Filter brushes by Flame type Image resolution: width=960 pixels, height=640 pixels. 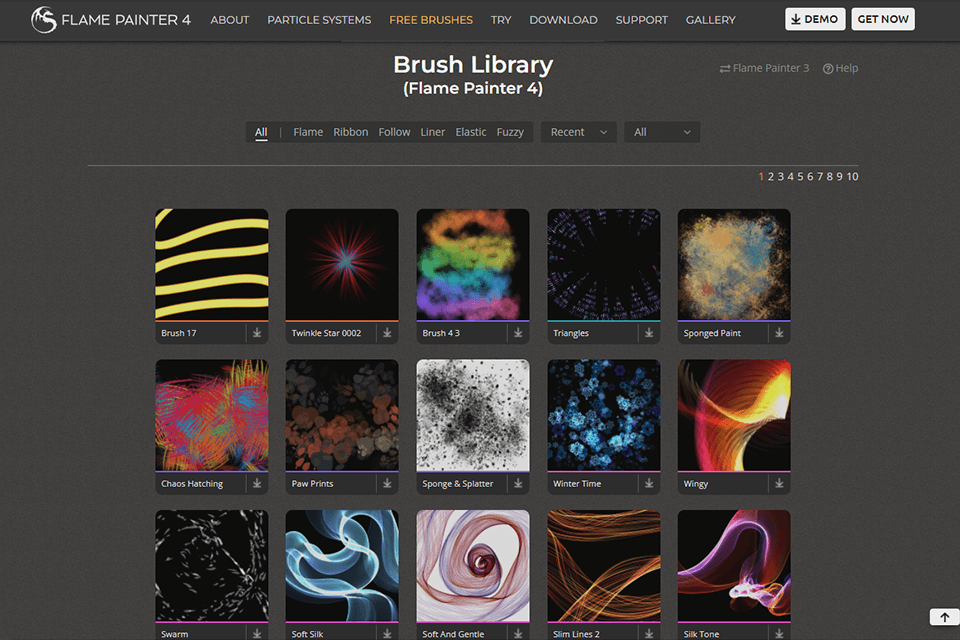pos(308,132)
